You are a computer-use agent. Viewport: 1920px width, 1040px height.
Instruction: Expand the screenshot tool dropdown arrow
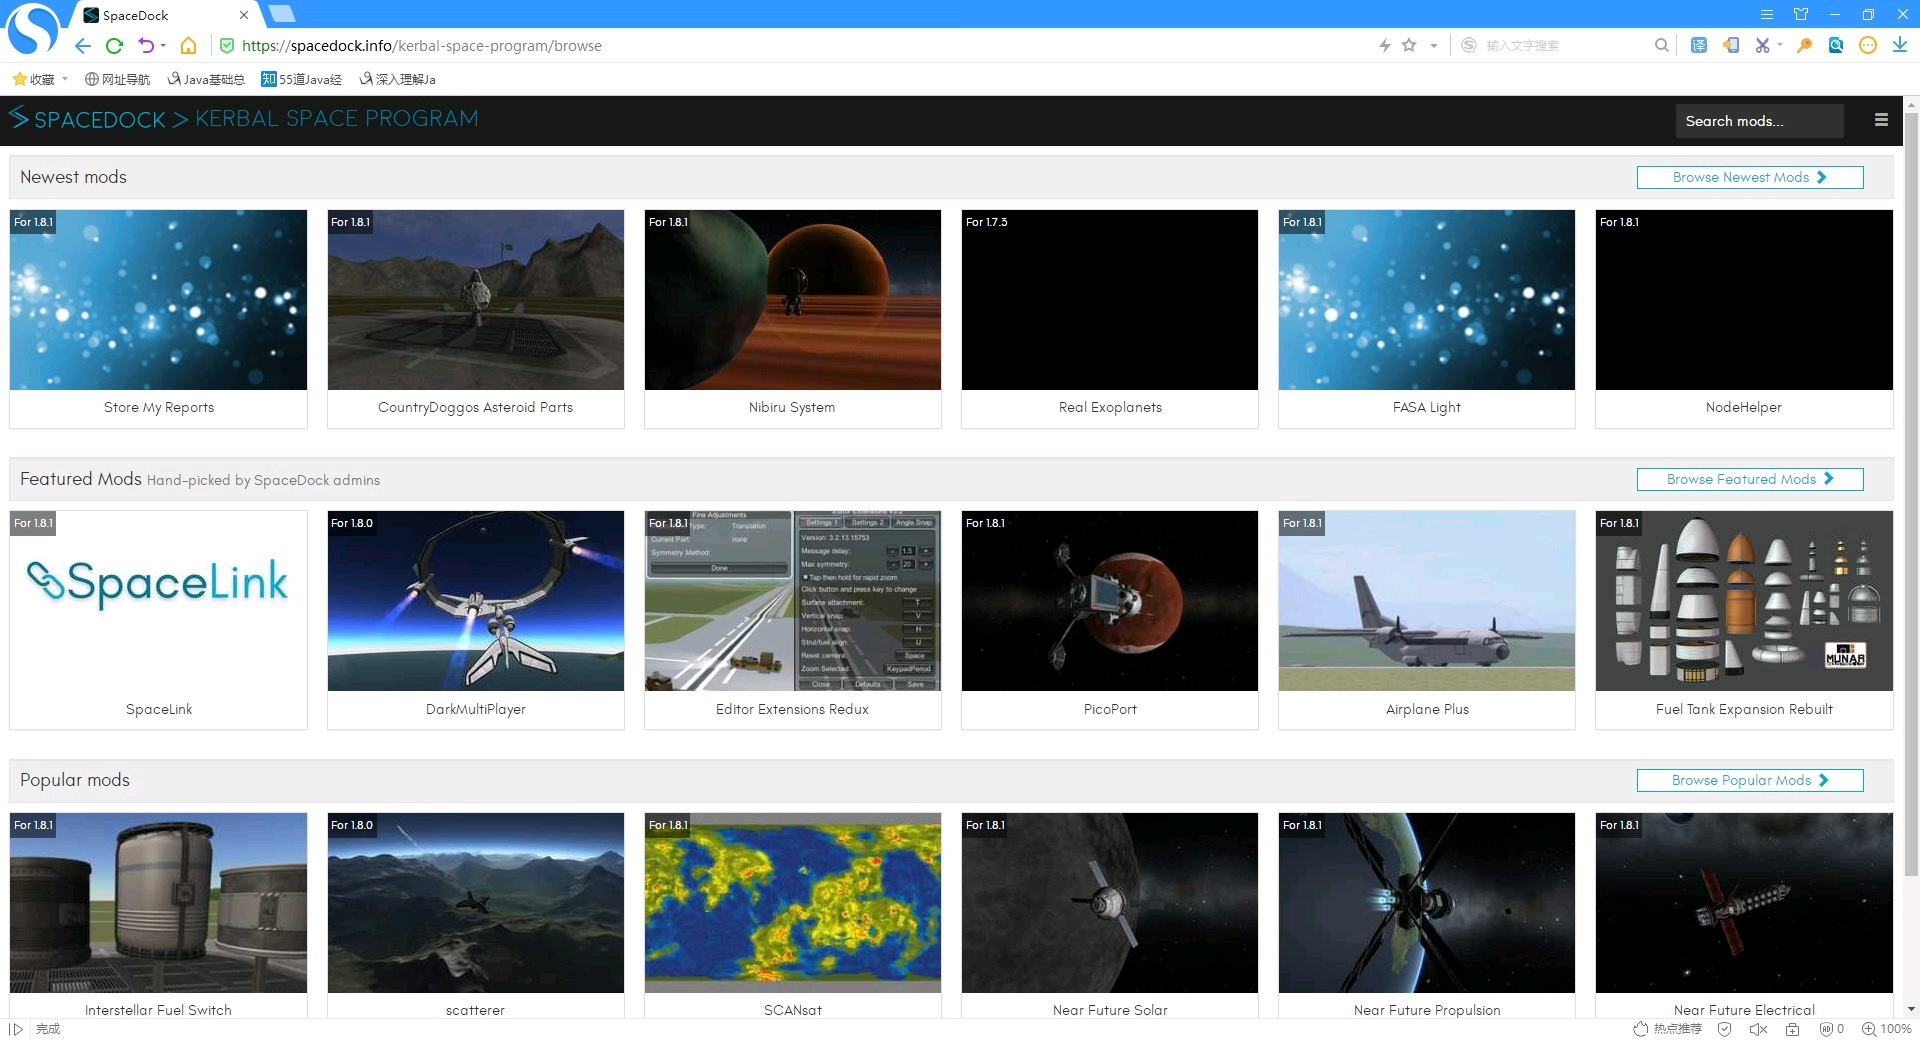1780,45
